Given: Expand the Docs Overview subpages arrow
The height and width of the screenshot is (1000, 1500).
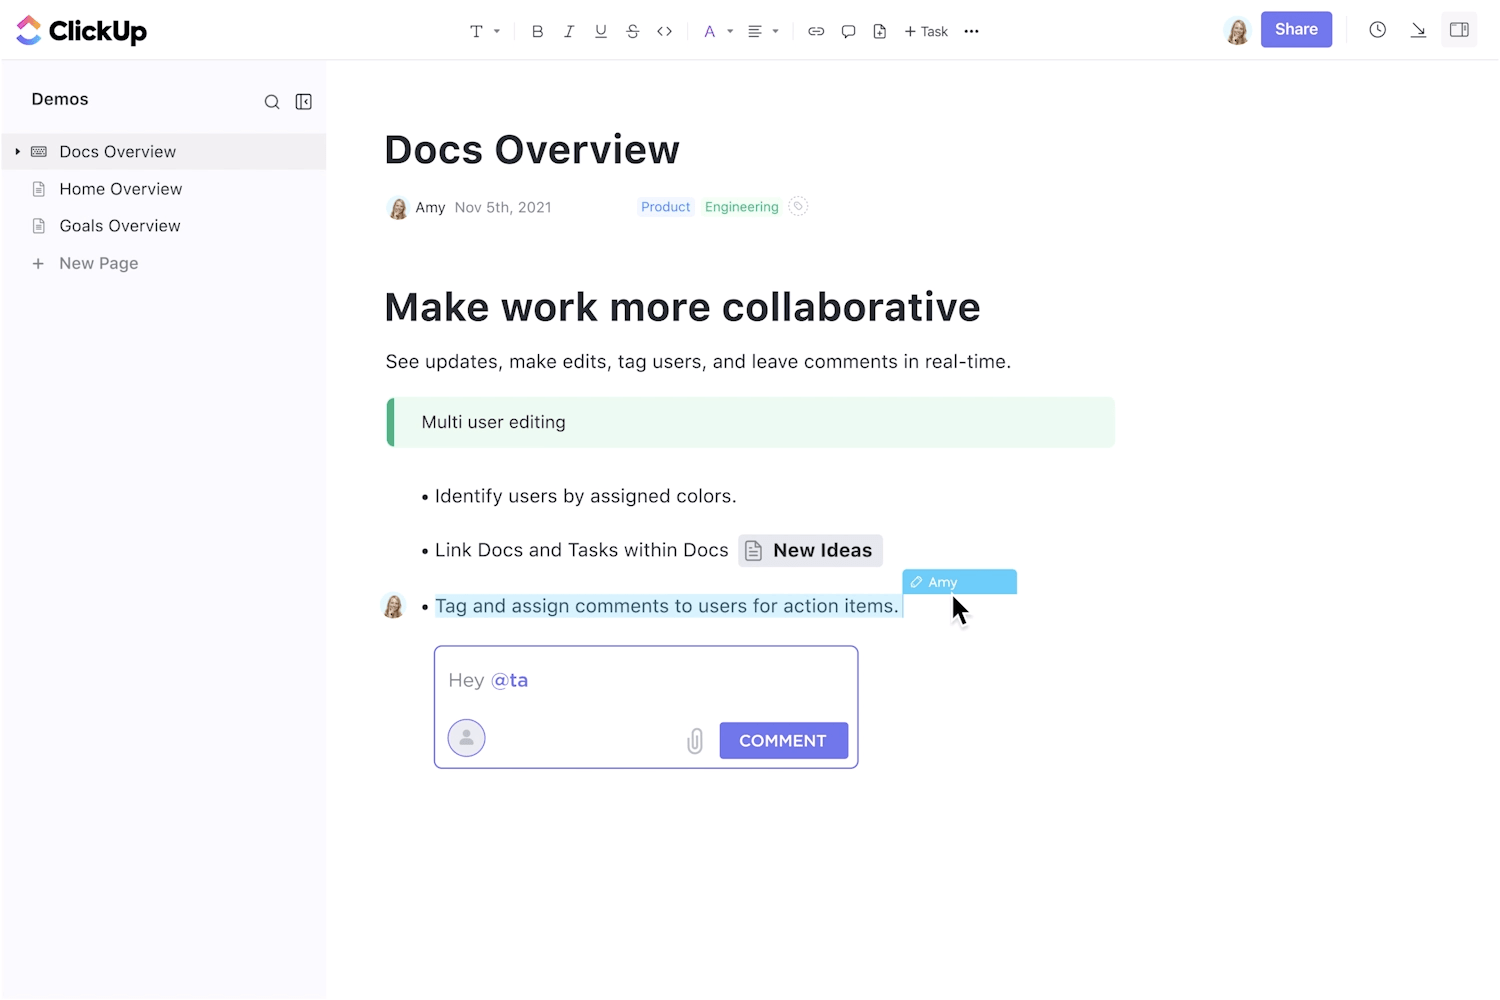Looking at the screenshot, I should click(17, 152).
